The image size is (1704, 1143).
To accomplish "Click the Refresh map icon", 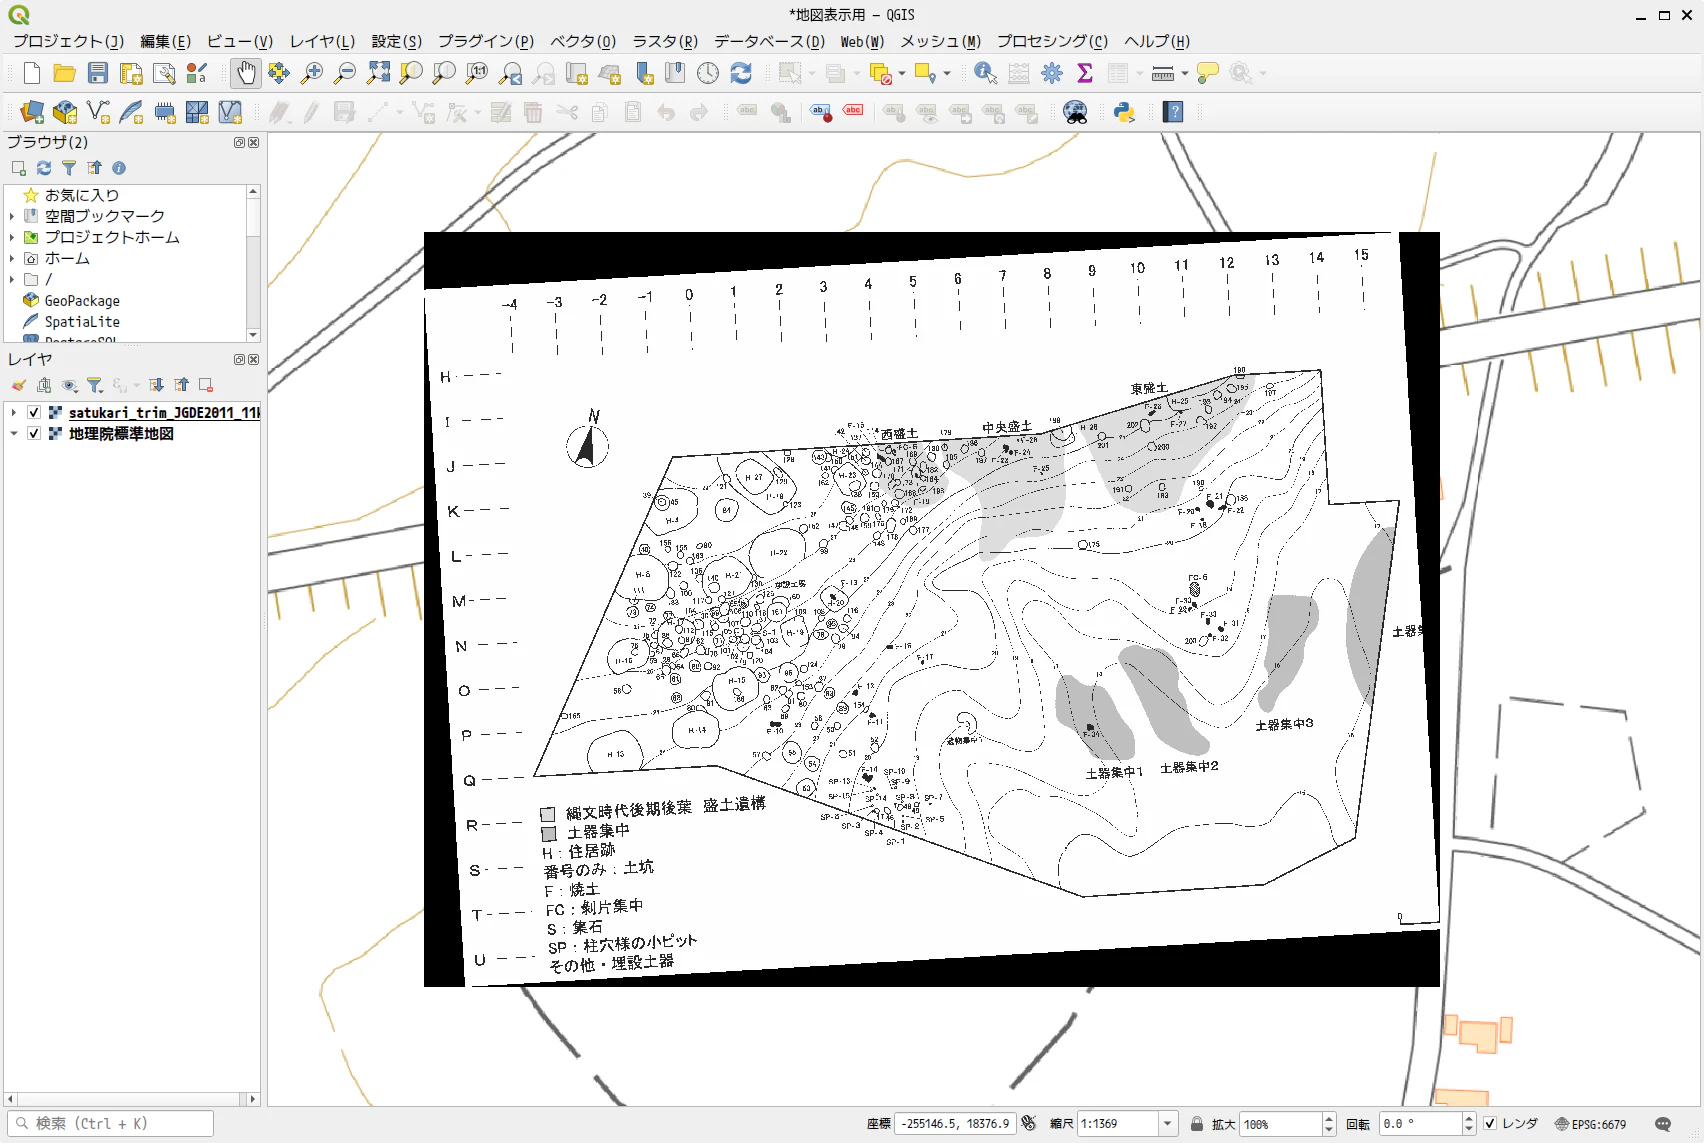I will 741,73.
